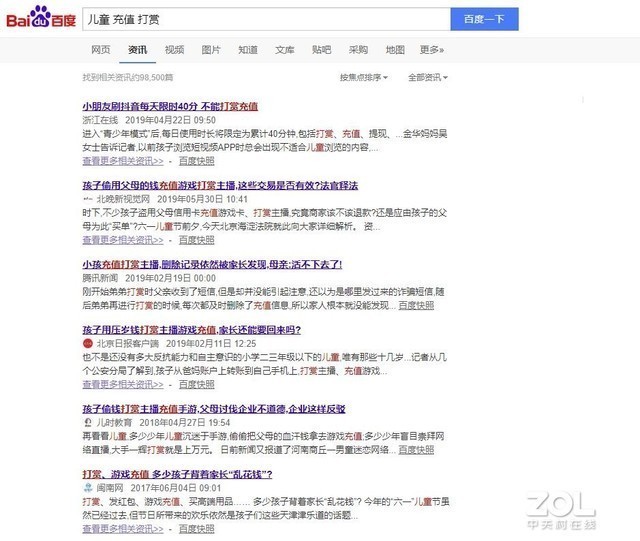Viewport: 640px width, 541px height.
Task: Switch to the 网页 tab
Action: [101, 49]
